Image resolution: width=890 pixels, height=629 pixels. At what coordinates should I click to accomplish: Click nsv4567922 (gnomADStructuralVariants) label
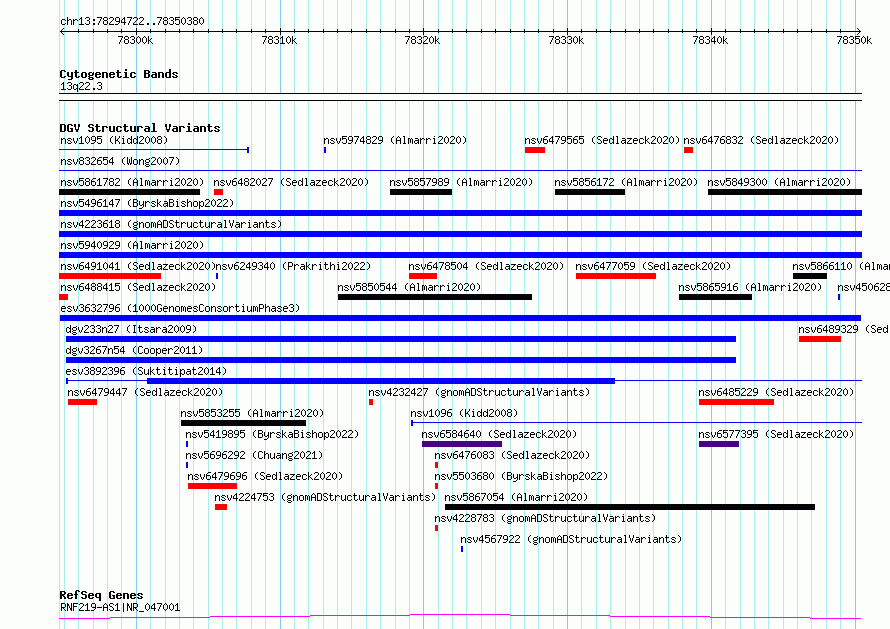(571, 539)
